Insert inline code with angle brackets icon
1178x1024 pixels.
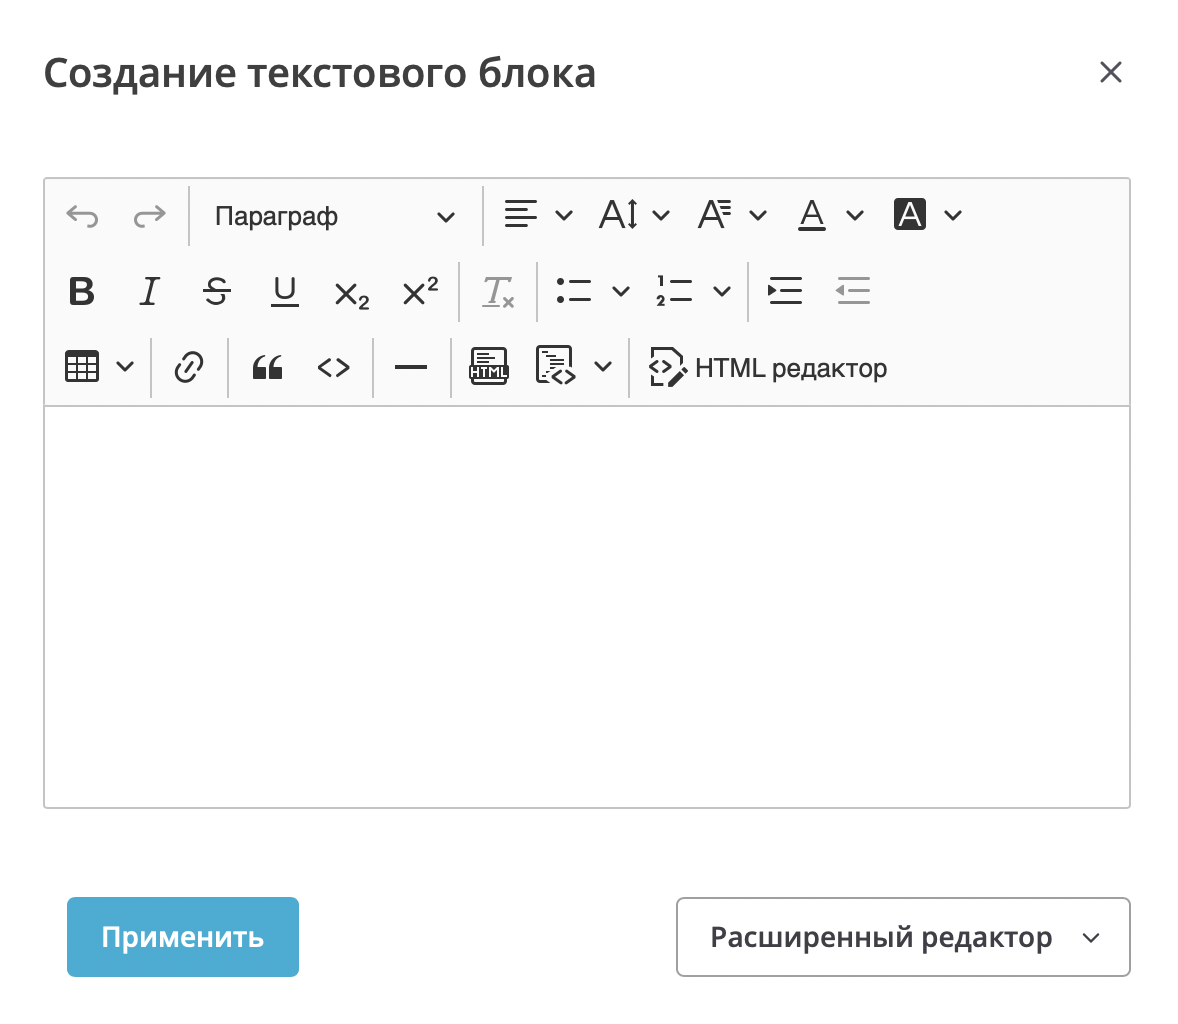click(x=333, y=368)
